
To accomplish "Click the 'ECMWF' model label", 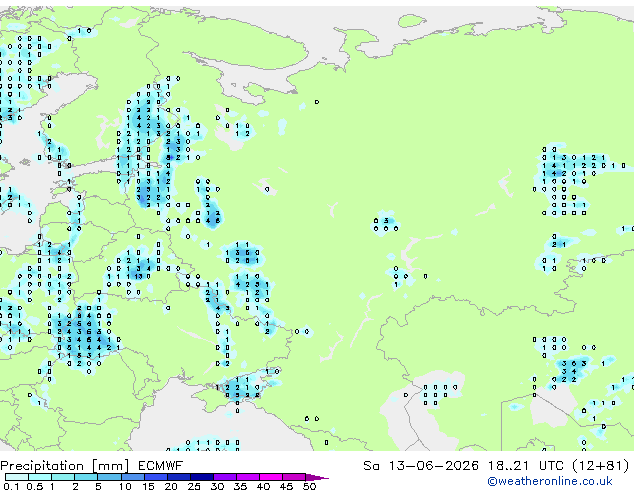I will [161, 466].
